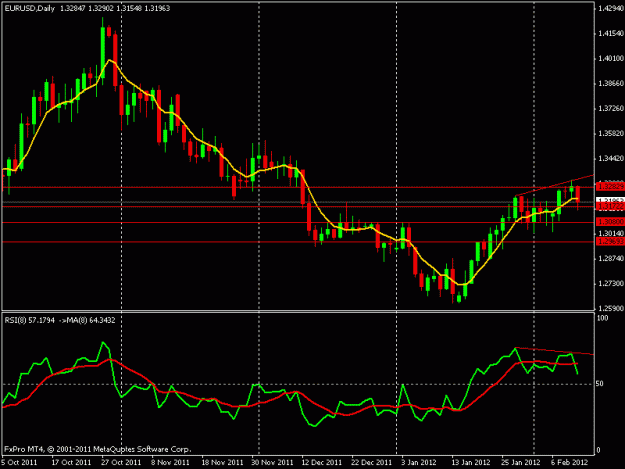This screenshot has width=625, height=469.
Task: Click the 25 Jan 2012 date label
Action: 521,463
